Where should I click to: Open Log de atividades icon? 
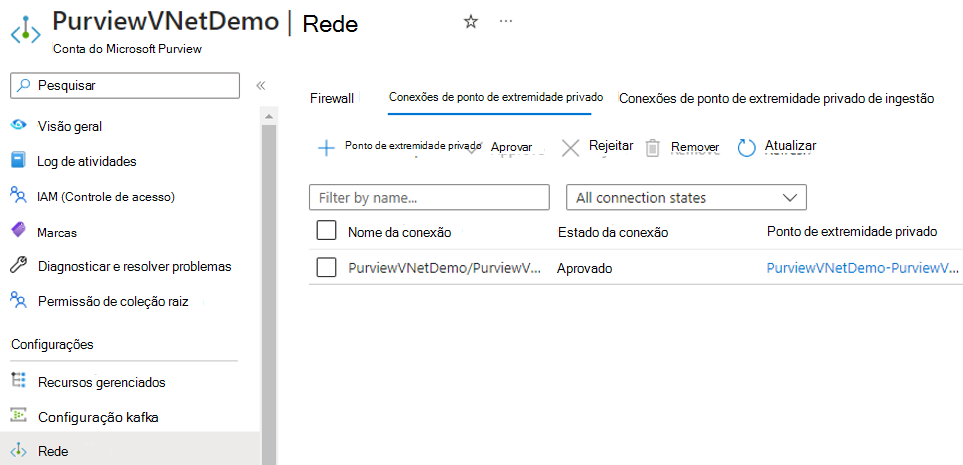click(x=18, y=161)
